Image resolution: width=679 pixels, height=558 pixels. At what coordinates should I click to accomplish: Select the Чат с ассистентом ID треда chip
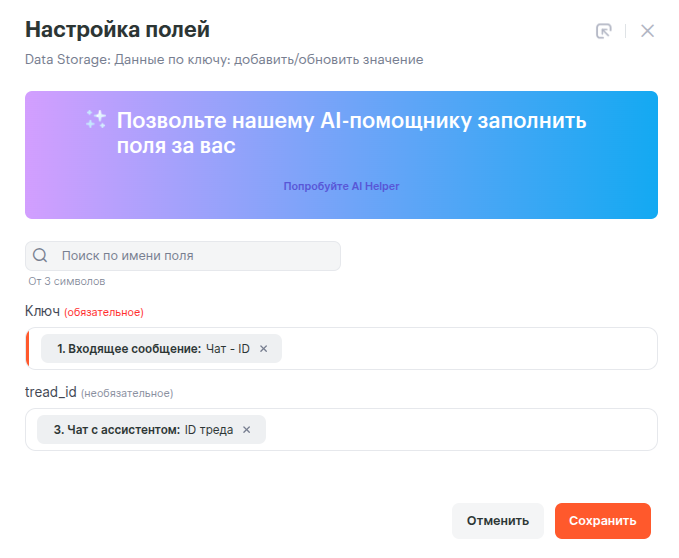140,430
